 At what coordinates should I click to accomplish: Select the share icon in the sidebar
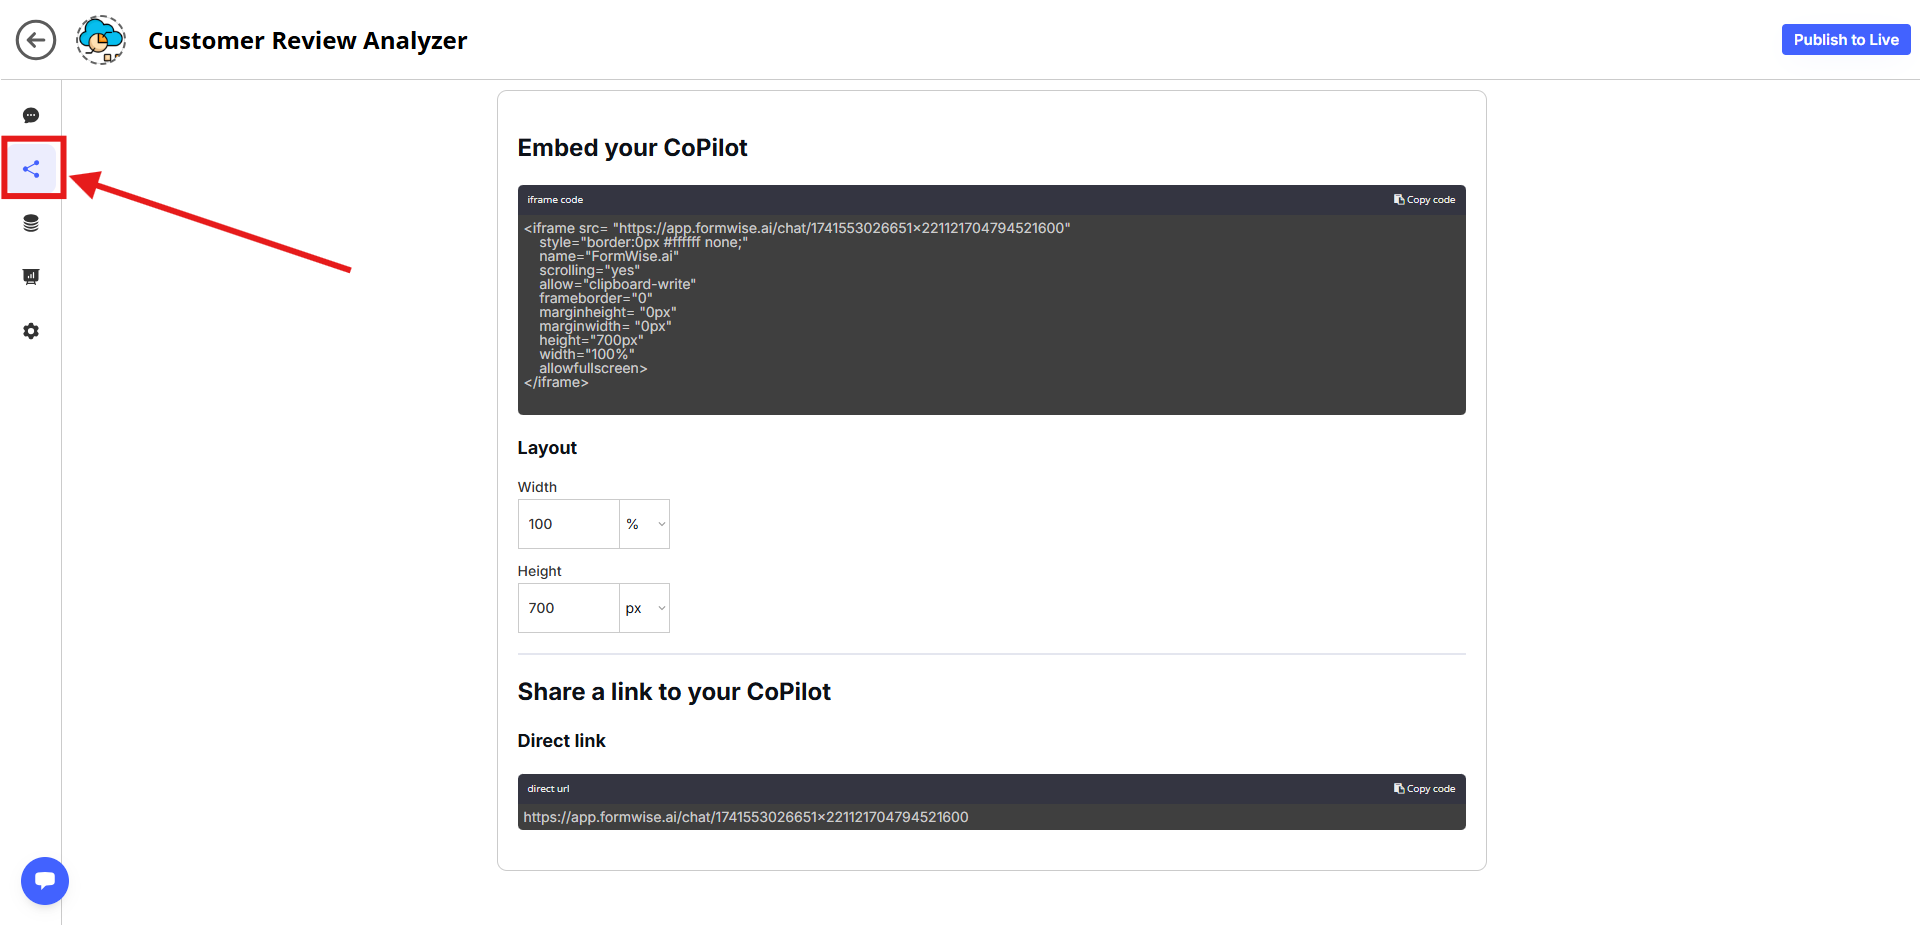click(31, 169)
